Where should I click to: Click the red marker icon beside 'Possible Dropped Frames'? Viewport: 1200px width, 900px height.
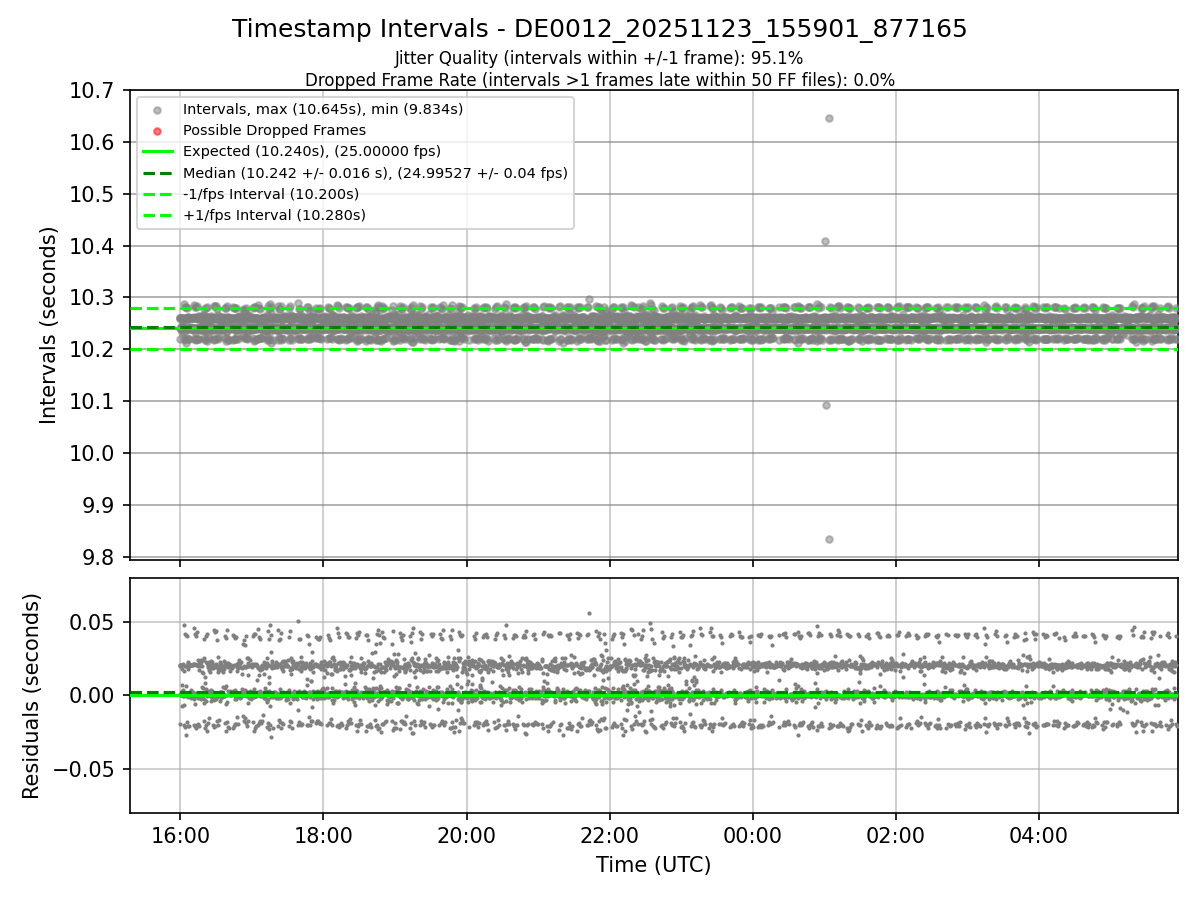click(x=157, y=131)
